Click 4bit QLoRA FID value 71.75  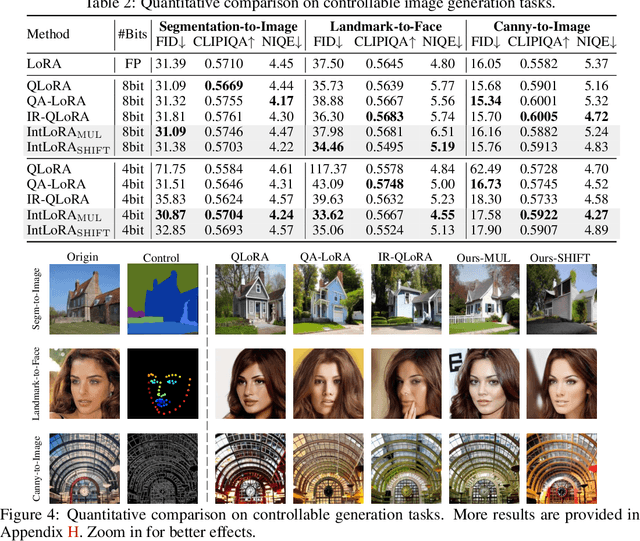tap(171, 169)
